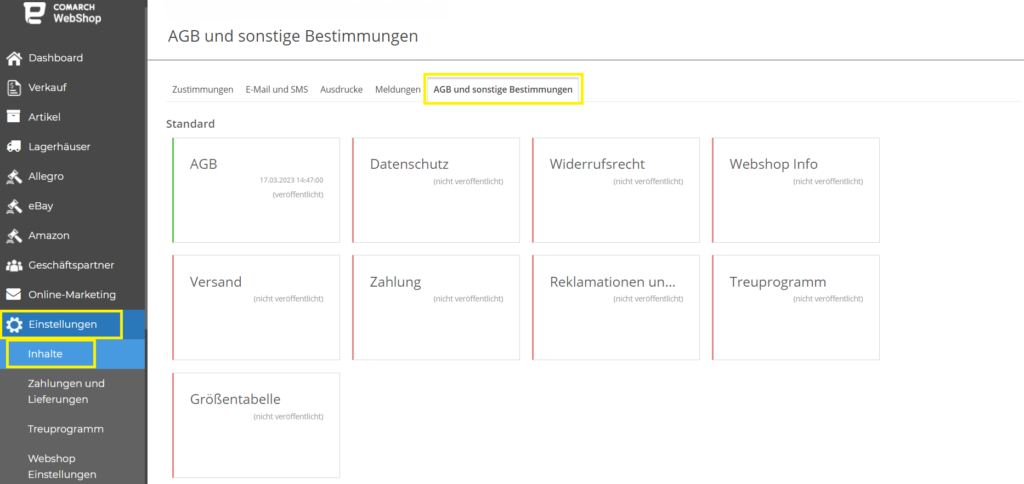This screenshot has width=1024, height=484.
Task: Click the eBay gavel icon
Action: [14, 206]
